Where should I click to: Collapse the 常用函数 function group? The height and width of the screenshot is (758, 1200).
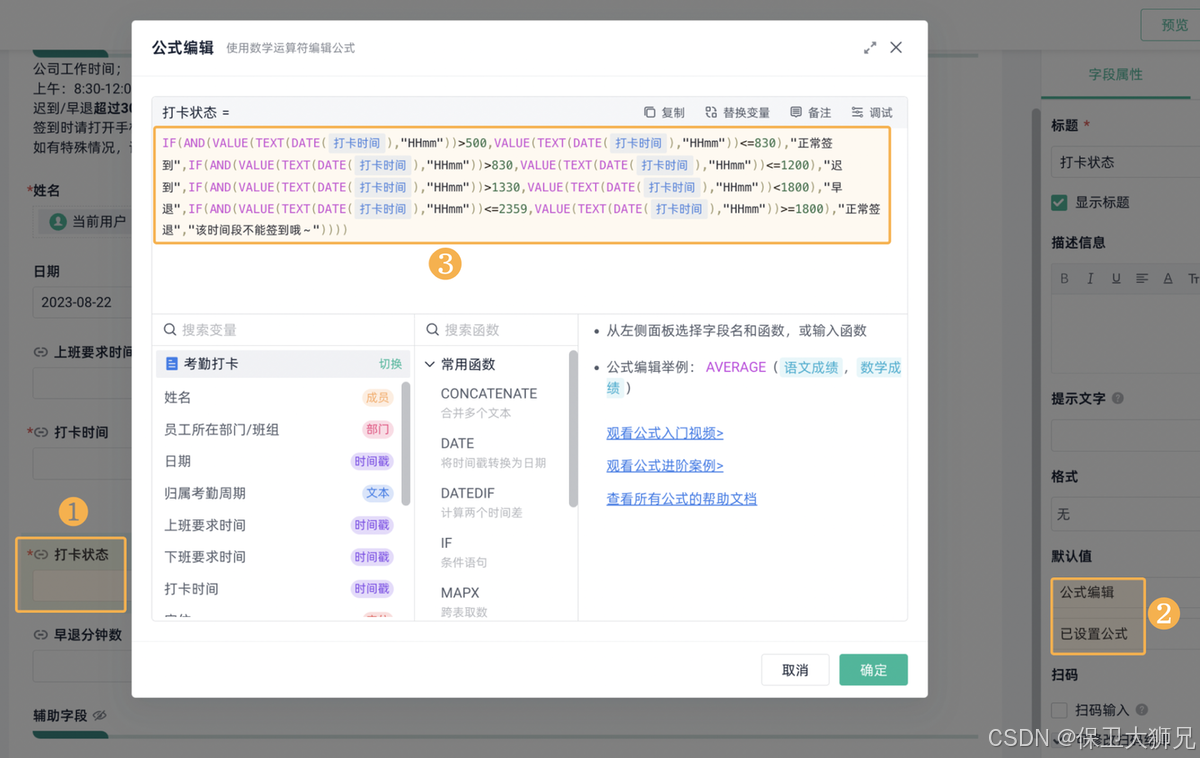[430, 365]
